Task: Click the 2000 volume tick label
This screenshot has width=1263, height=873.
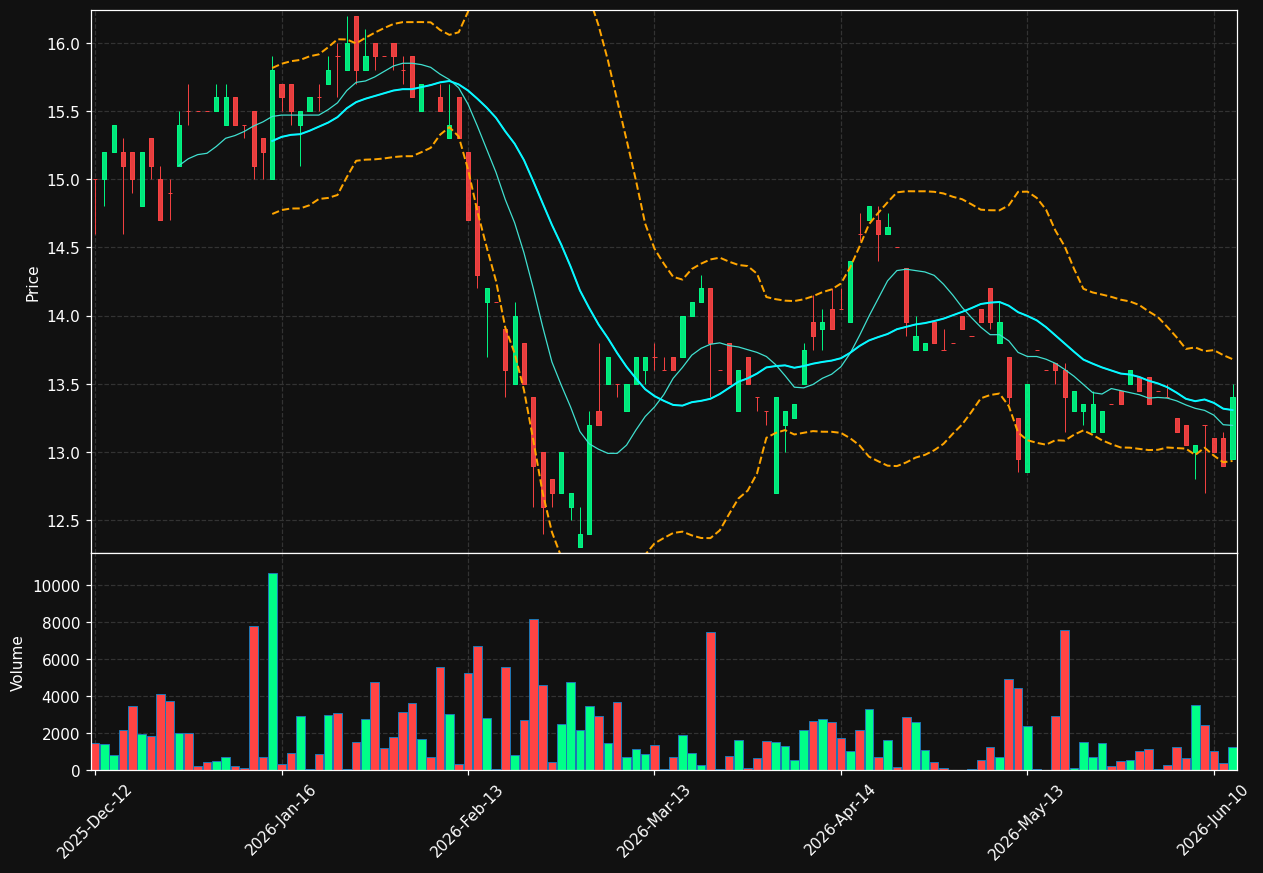Action: [x=63, y=734]
